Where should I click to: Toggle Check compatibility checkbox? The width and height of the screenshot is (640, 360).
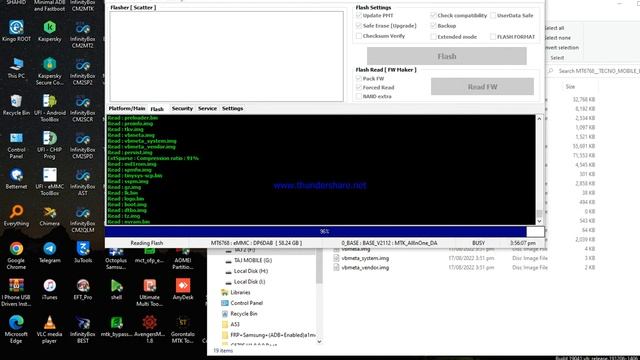tap(433, 16)
